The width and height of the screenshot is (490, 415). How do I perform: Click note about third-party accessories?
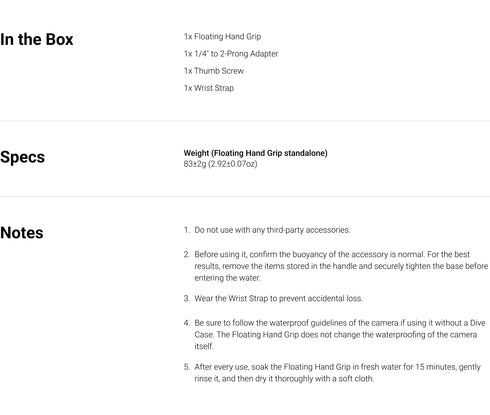(x=272, y=230)
